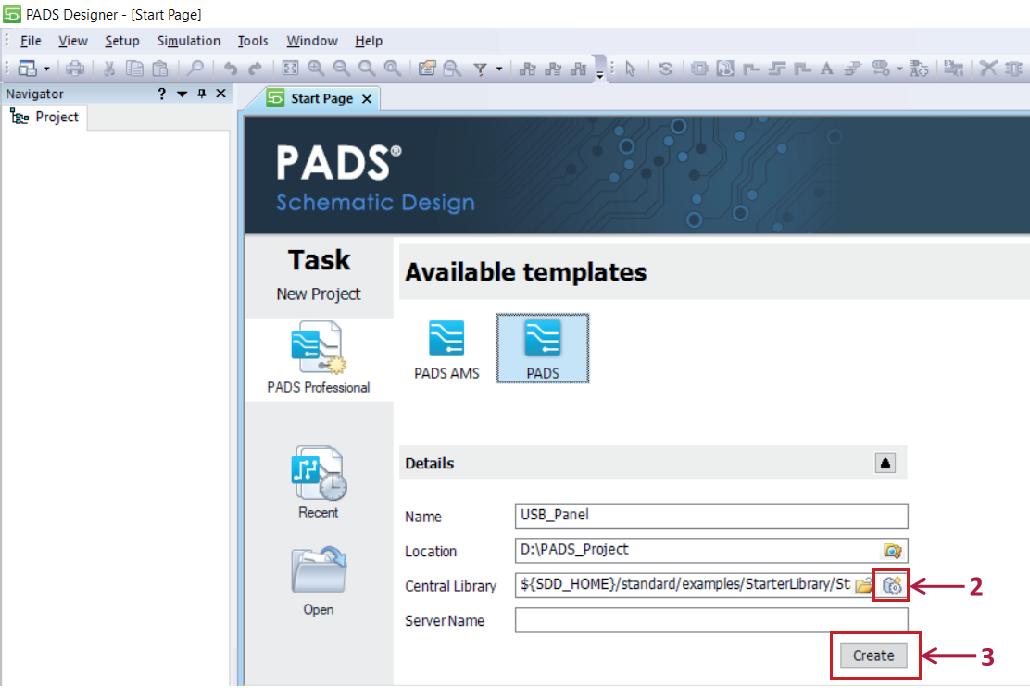Viewport: 1030px width, 688px height.
Task: Click the Fit All zoom icon
Action: tap(290, 68)
